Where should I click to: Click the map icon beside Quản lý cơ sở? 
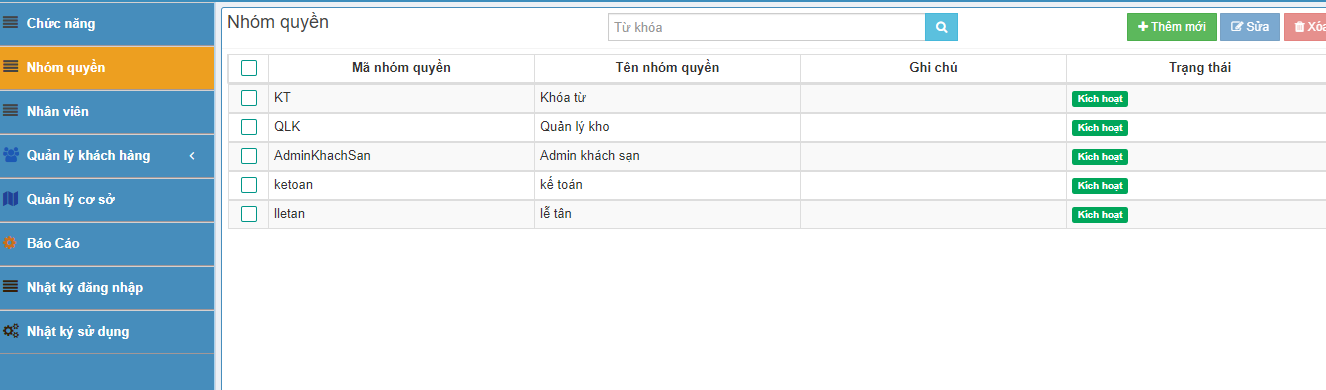[11, 199]
